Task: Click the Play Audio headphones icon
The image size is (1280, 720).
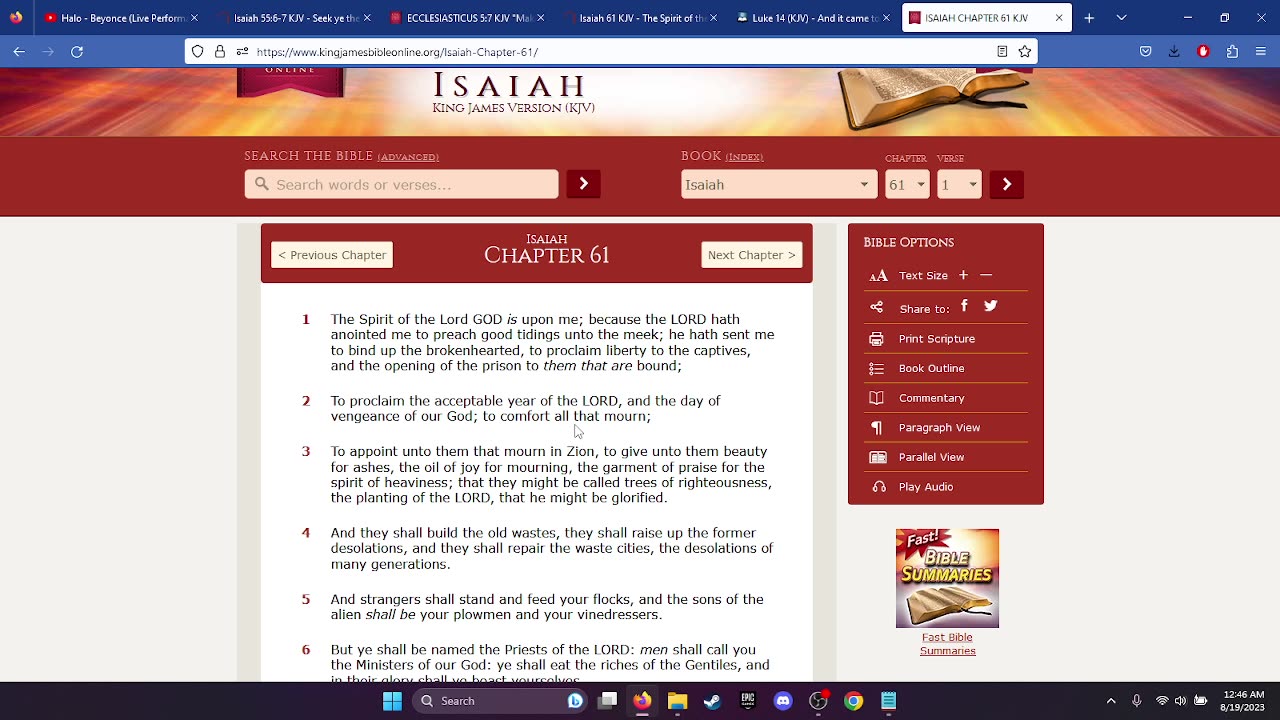Action: click(878, 487)
